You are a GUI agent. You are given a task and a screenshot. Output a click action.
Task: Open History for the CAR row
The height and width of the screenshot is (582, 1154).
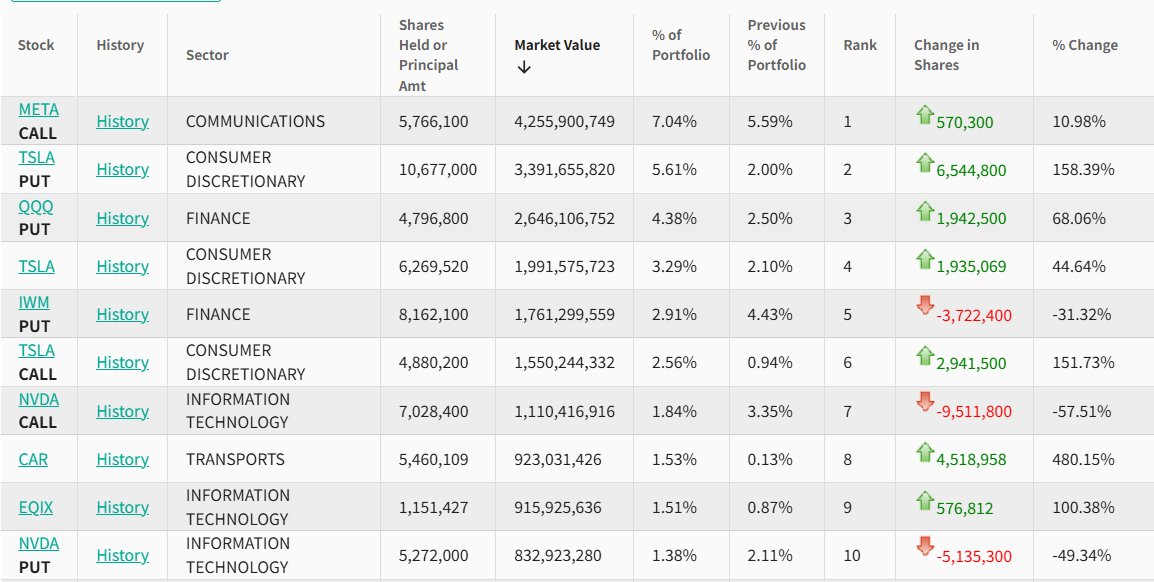click(122, 459)
